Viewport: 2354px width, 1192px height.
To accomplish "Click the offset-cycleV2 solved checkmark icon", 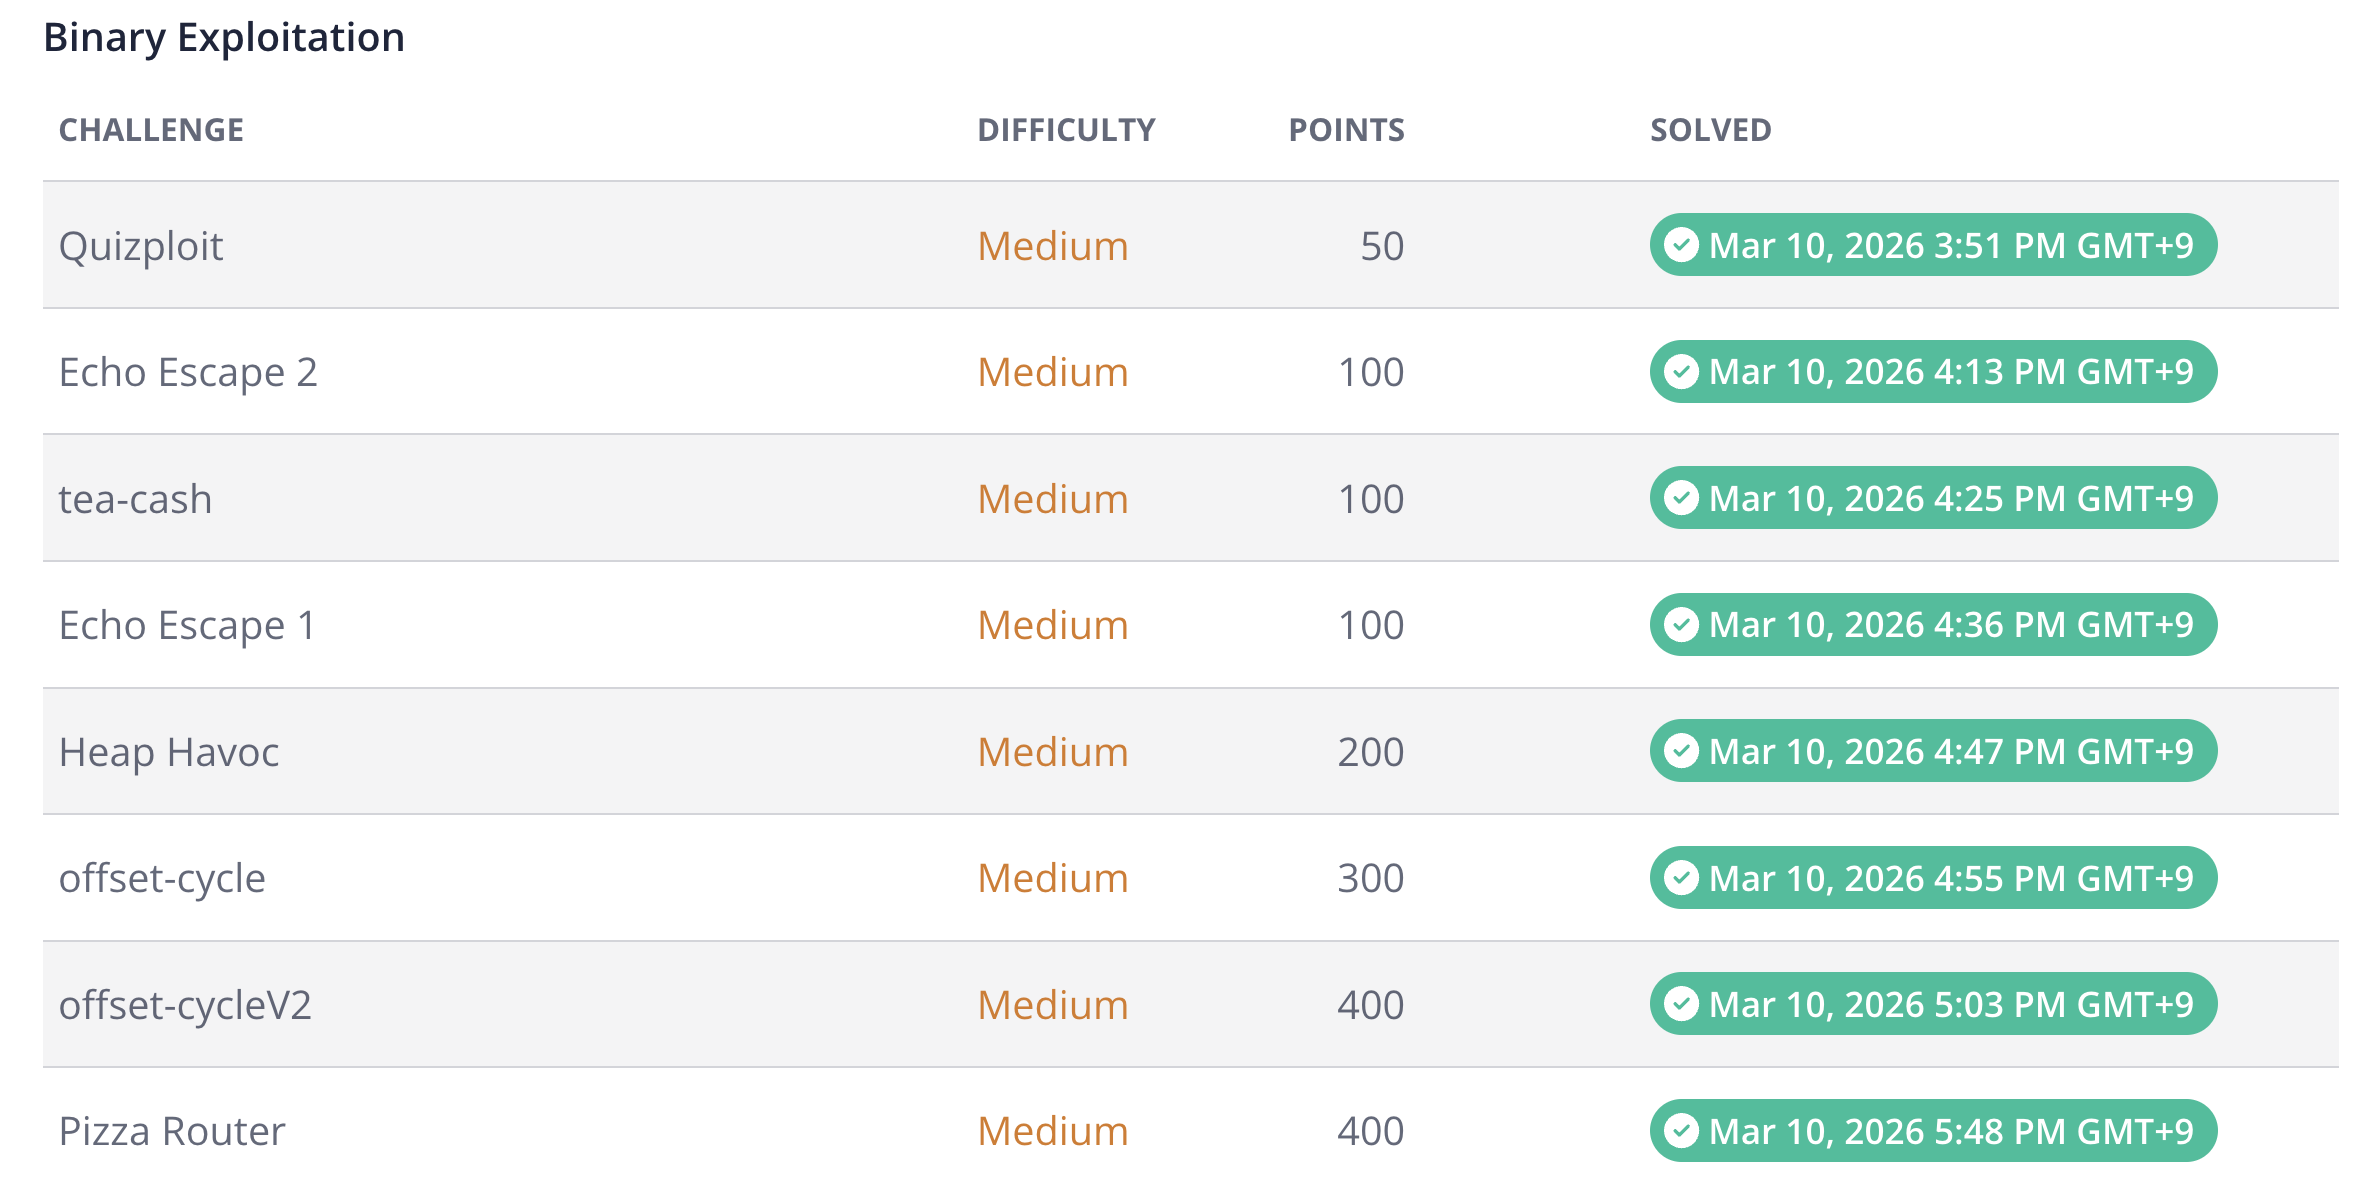I will pos(1681,1004).
